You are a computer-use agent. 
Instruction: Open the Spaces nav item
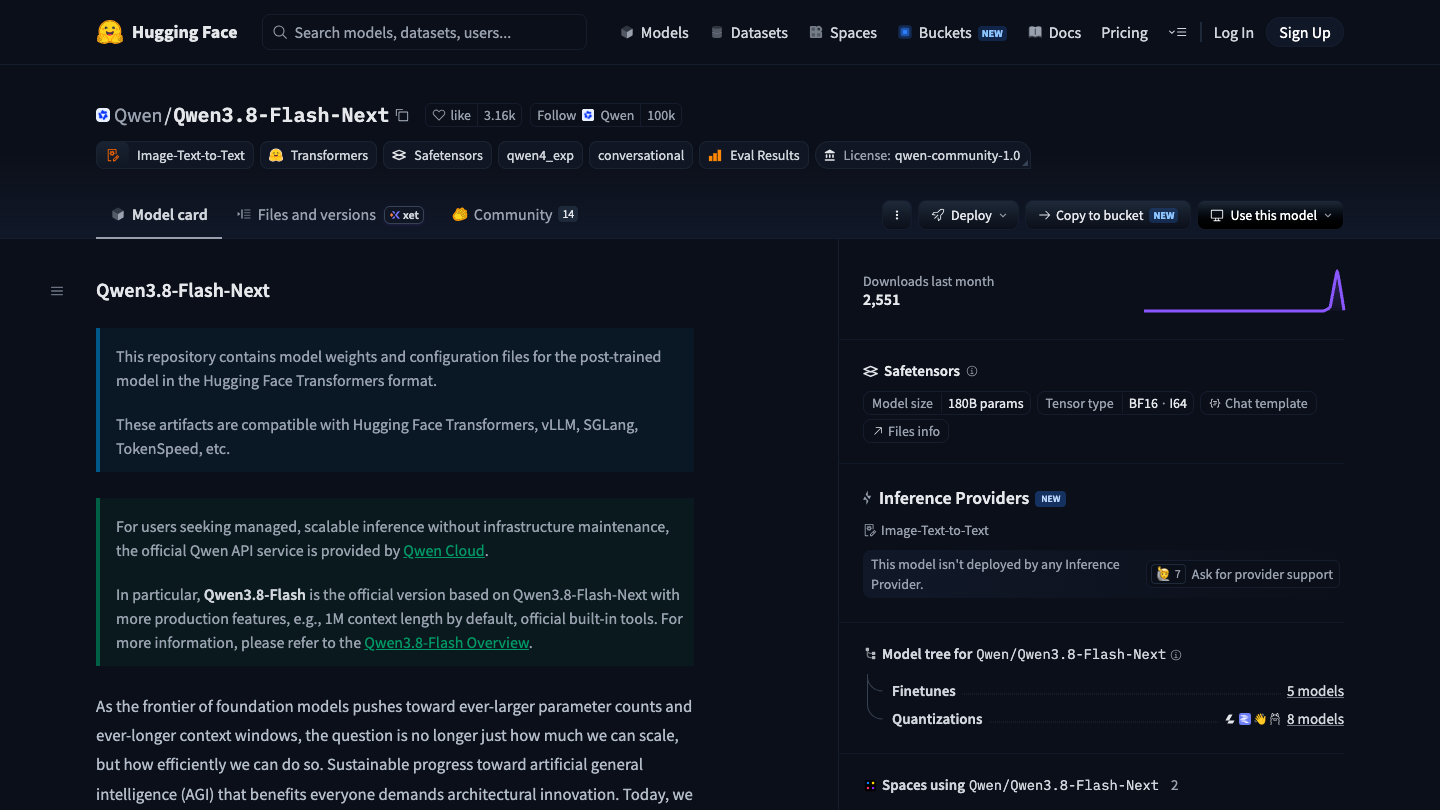click(843, 32)
